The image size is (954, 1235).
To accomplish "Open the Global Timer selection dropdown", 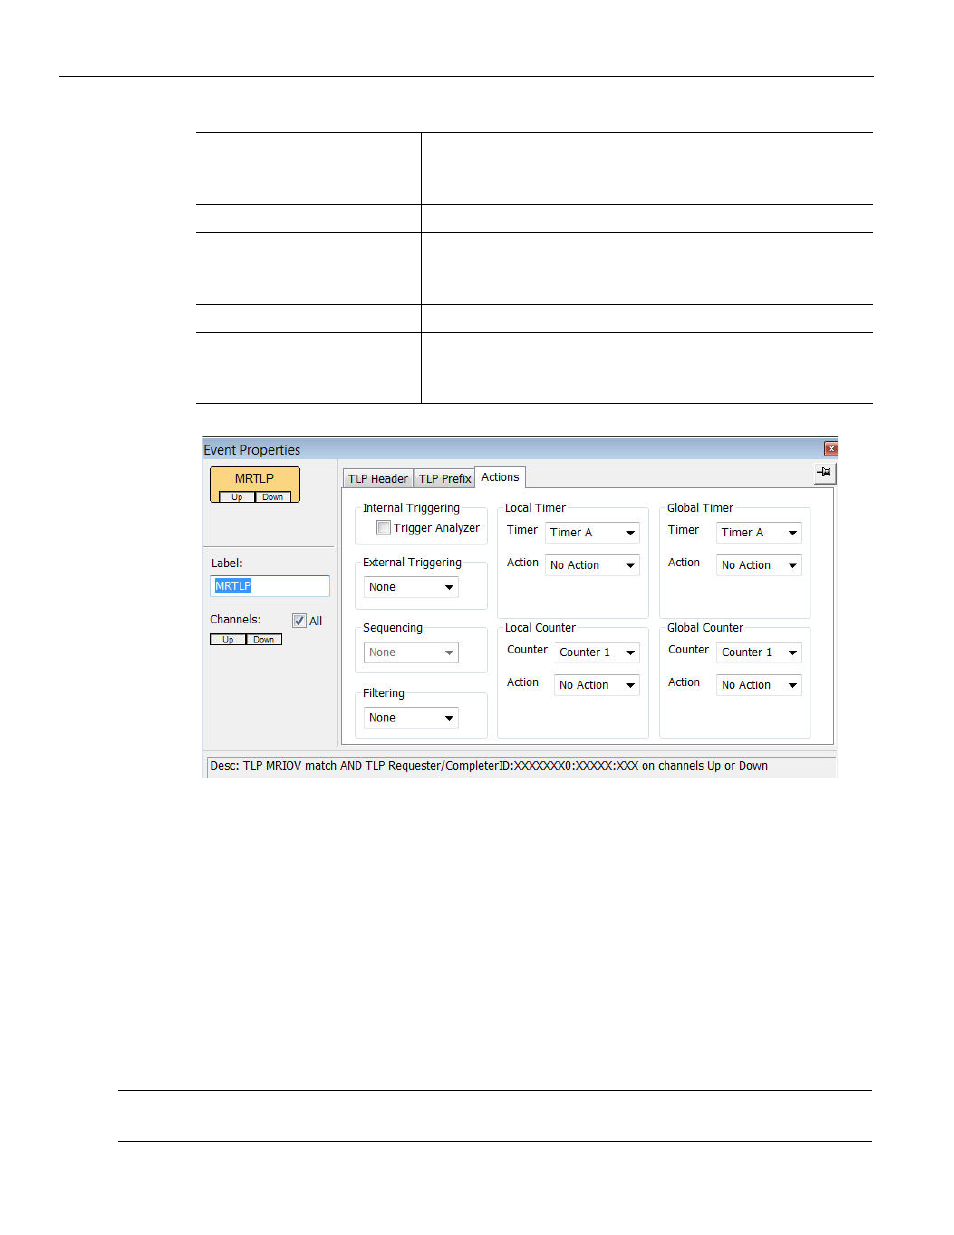I will pyautogui.click(x=759, y=532).
